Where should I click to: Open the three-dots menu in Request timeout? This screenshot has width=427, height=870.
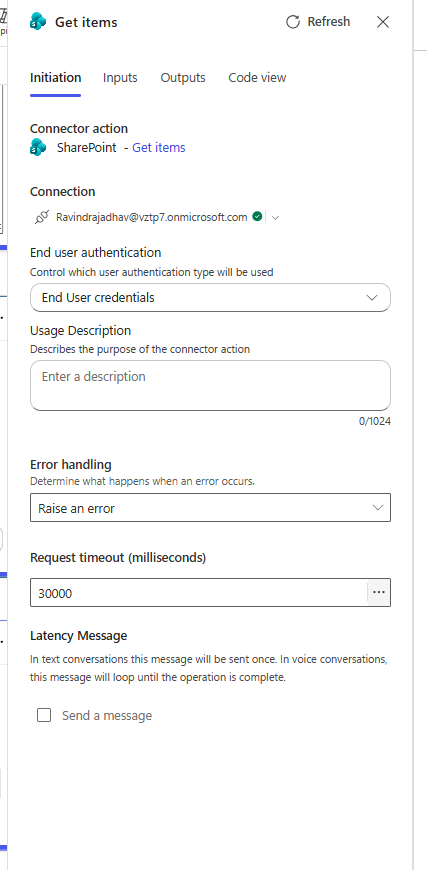coord(379,593)
